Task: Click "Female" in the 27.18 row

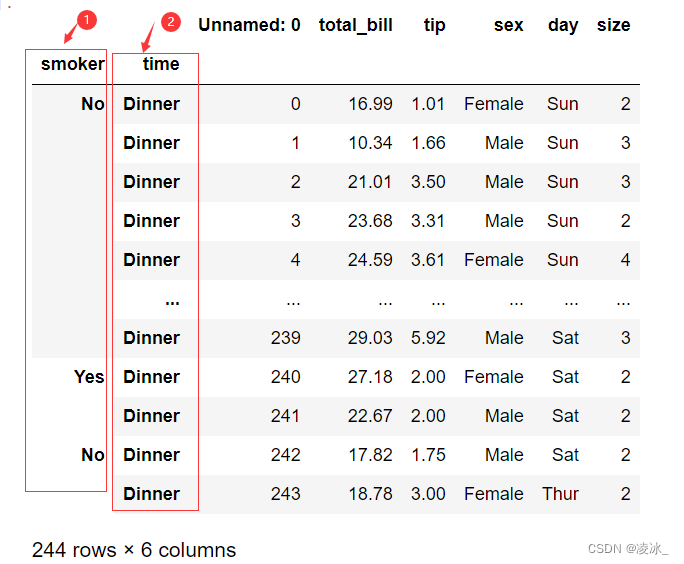Action: click(493, 376)
